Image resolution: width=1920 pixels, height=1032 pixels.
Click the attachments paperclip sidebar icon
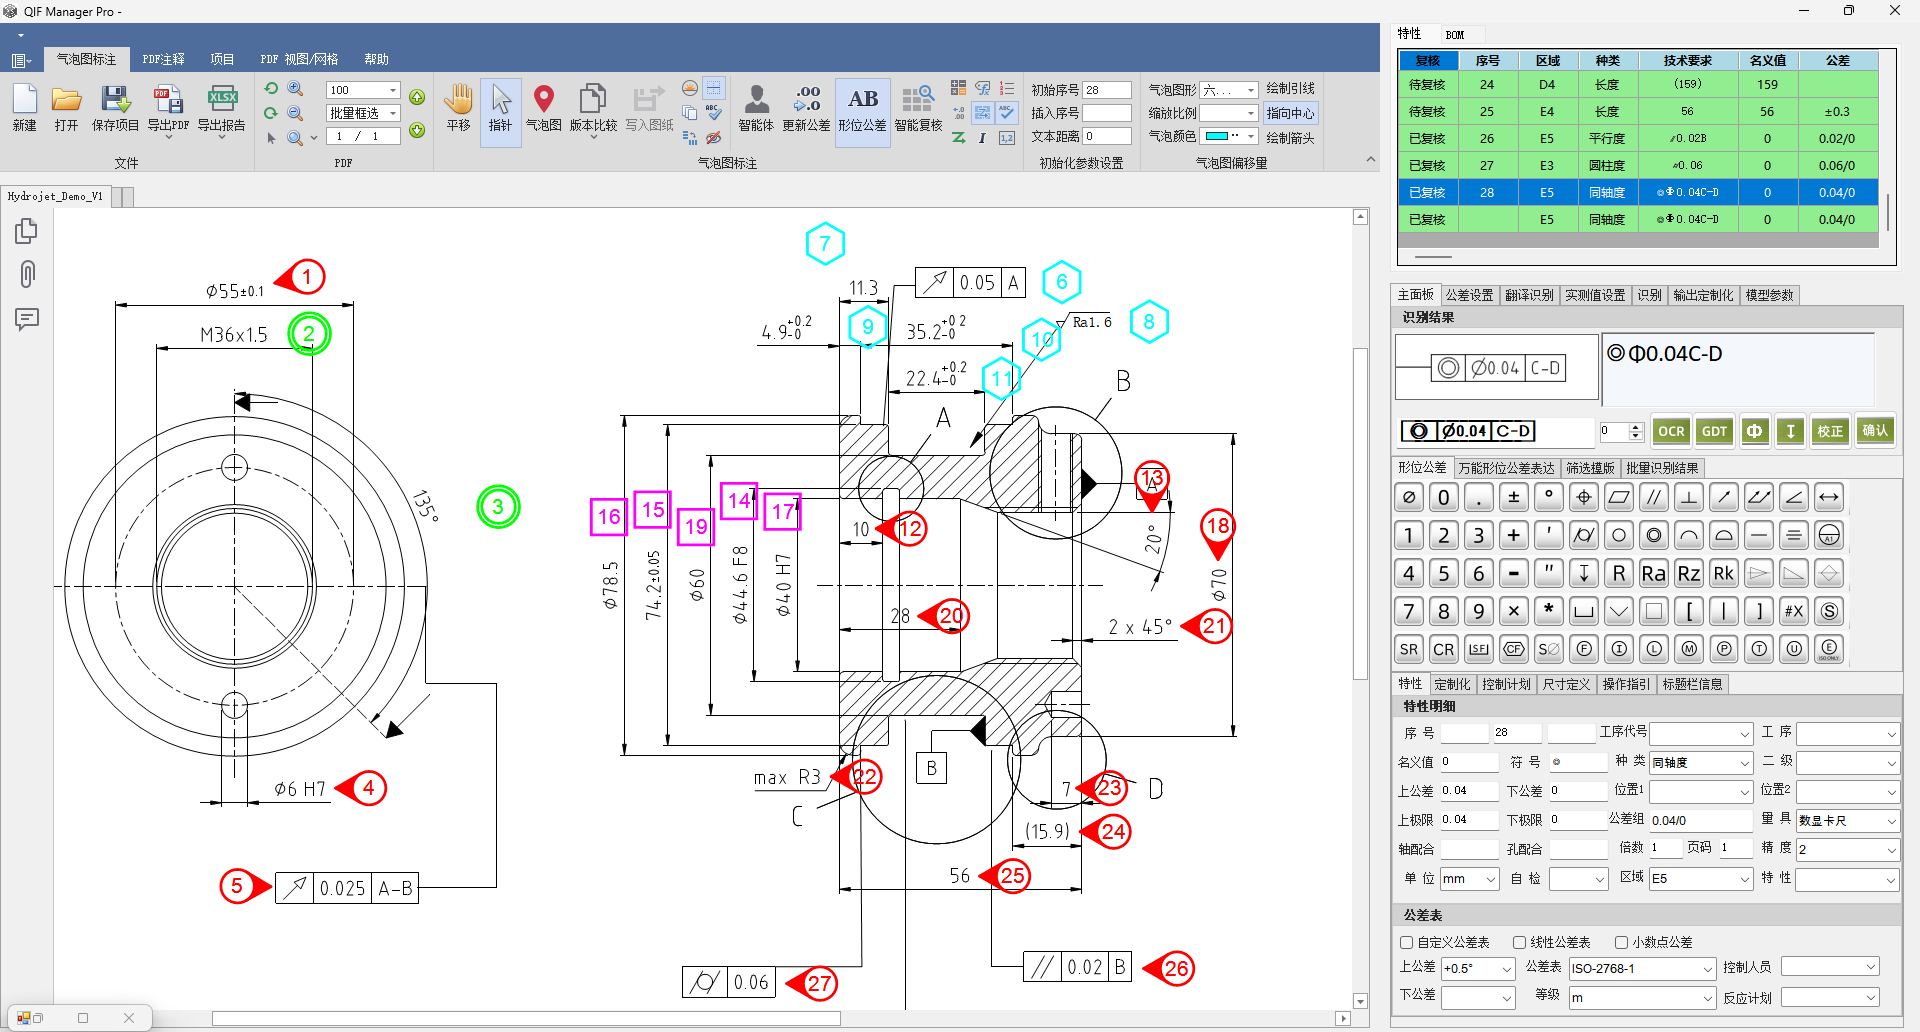coord(27,274)
